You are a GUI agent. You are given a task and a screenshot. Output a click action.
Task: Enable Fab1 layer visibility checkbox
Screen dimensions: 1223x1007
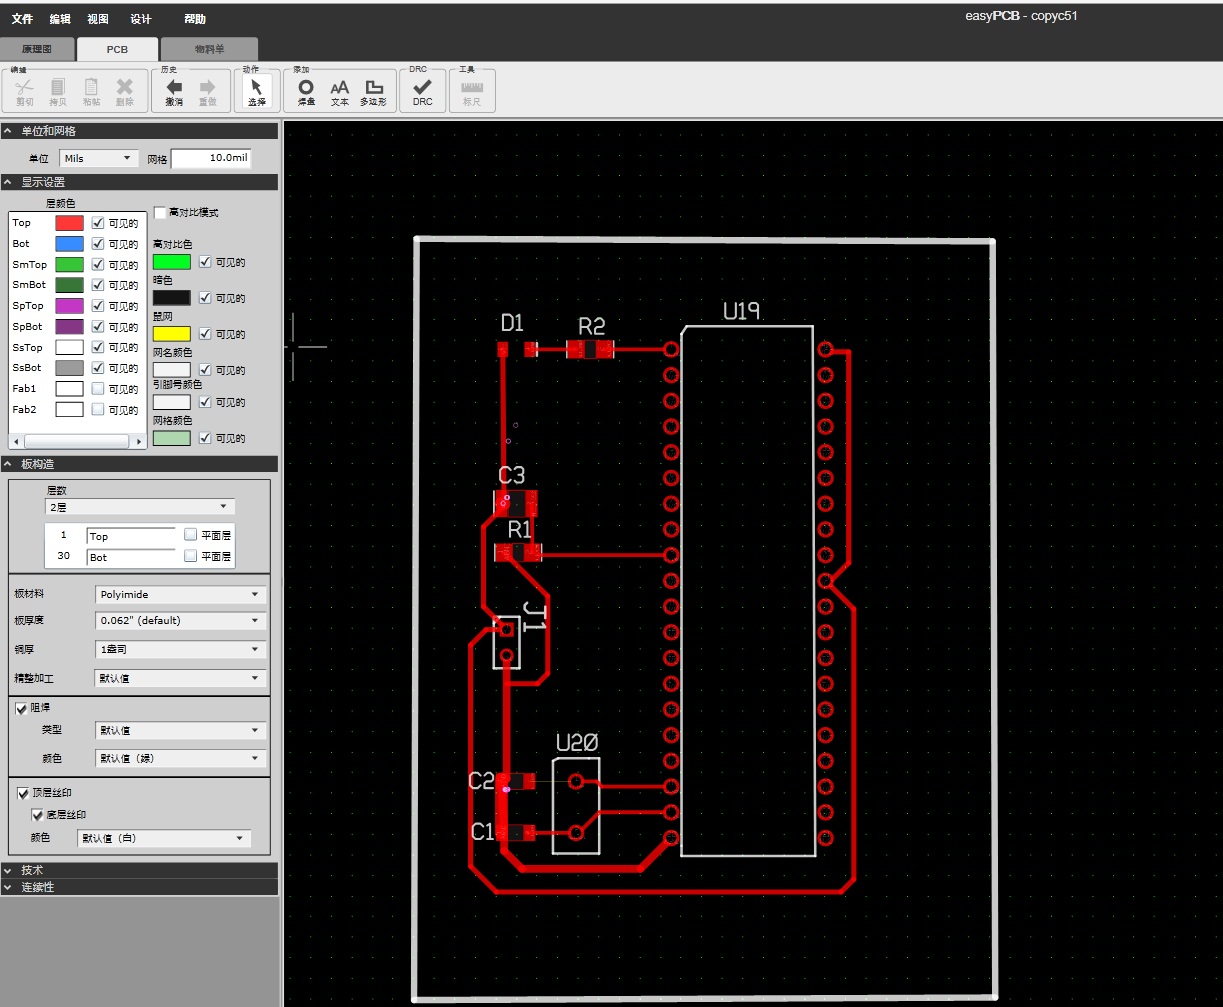click(x=98, y=389)
